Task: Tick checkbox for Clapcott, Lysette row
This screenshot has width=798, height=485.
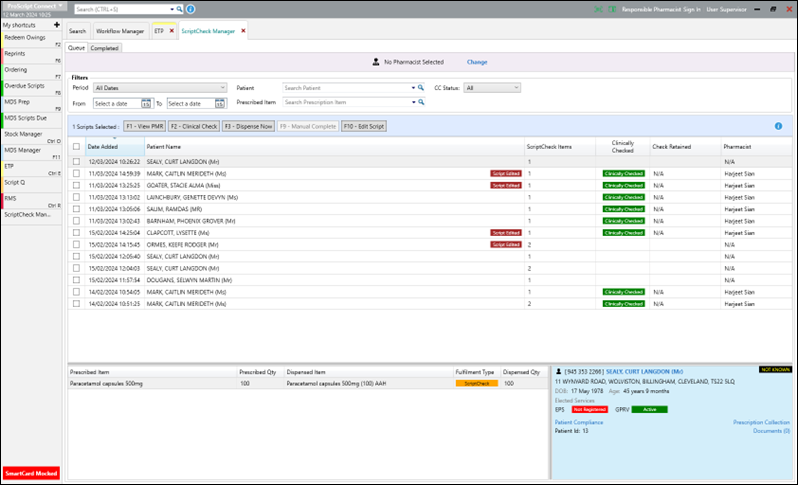Action: [x=76, y=233]
